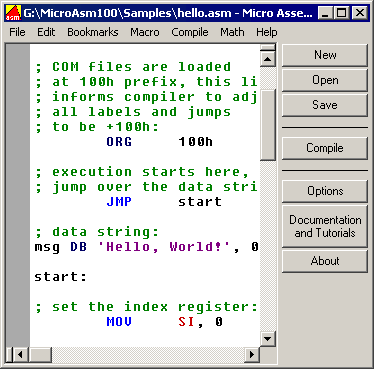
Task: Open the Compile menu
Action: (190, 32)
